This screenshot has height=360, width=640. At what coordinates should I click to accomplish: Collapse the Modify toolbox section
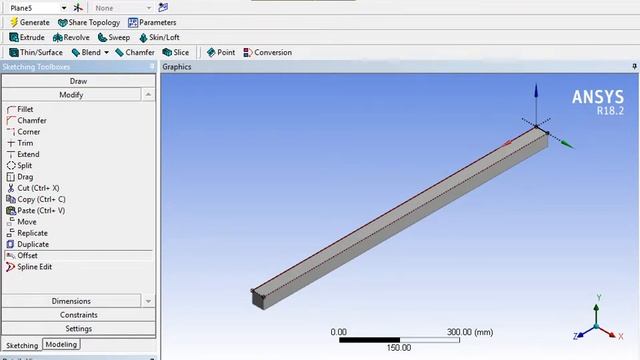pos(71,95)
